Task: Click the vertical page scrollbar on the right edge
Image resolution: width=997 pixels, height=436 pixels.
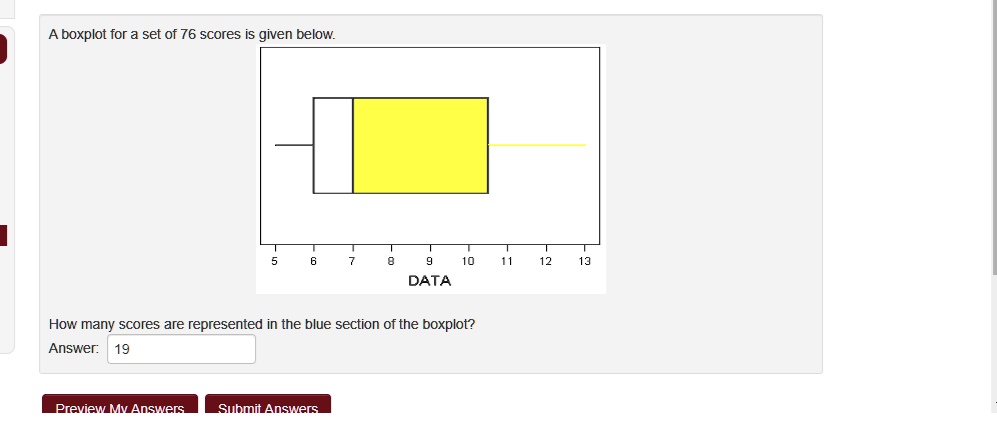Action: [x=994, y=137]
